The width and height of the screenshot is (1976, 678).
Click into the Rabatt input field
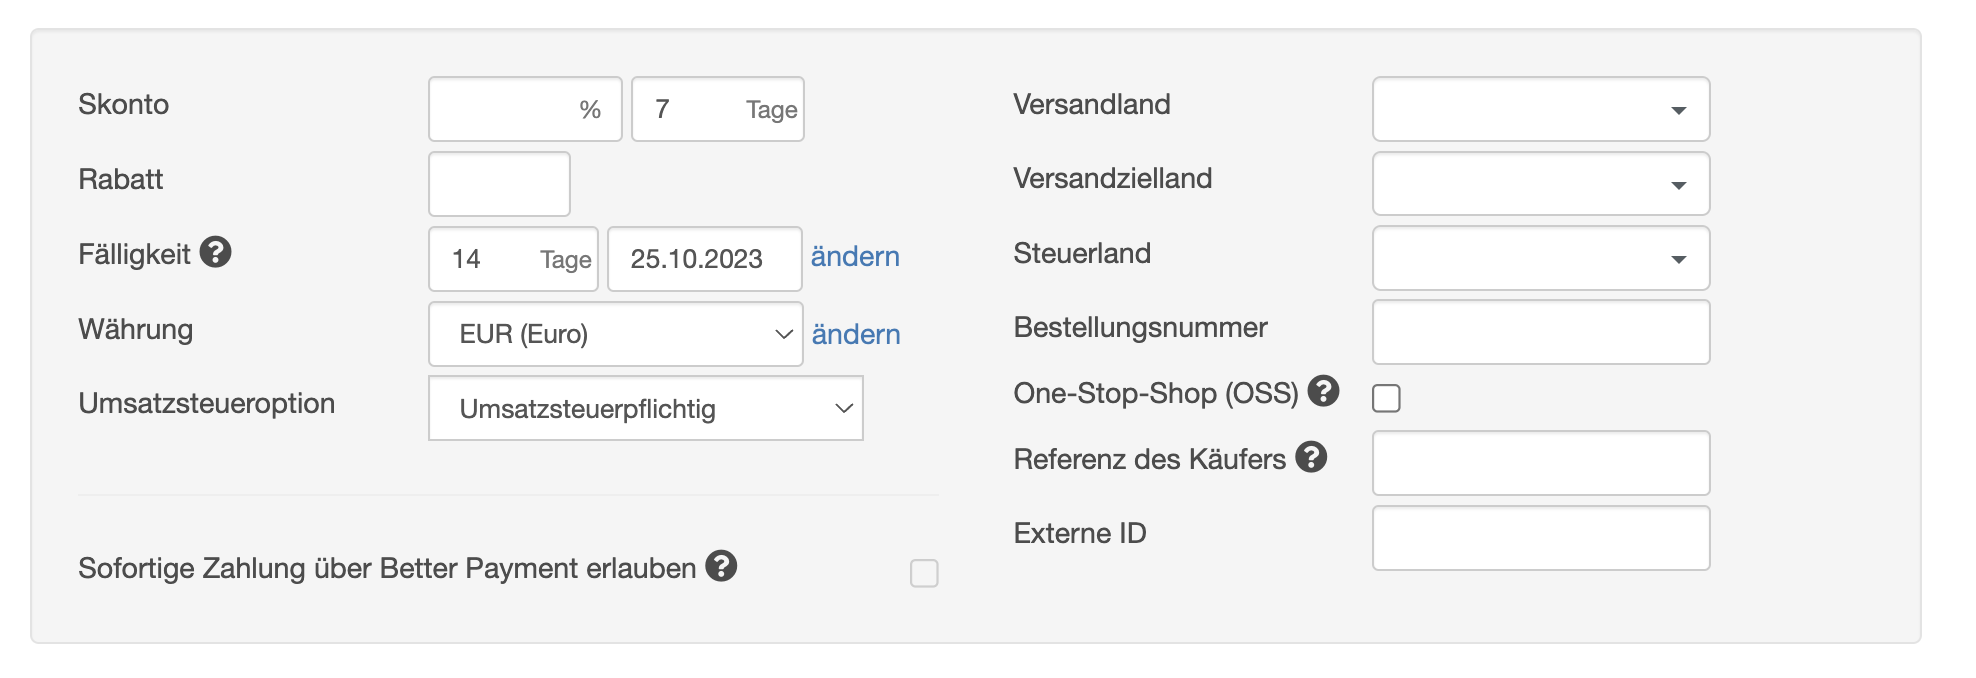tap(499, 184)
